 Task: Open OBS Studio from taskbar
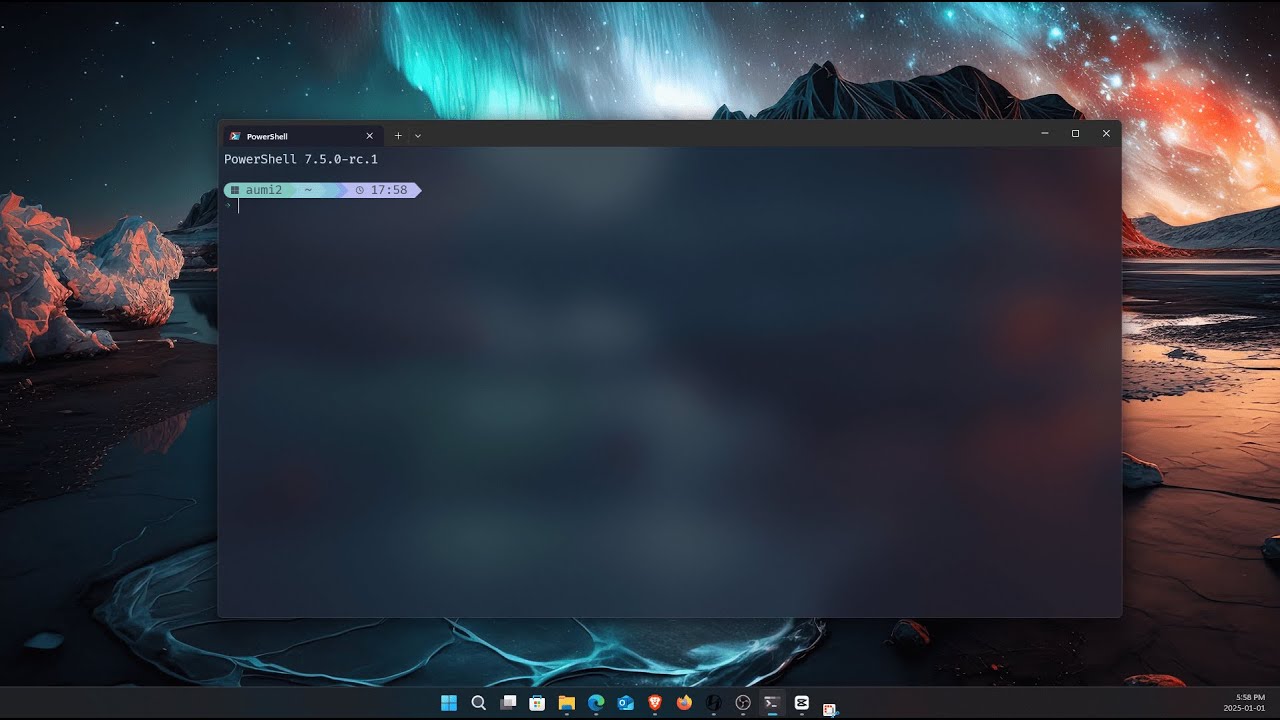(x=743, y=703)
